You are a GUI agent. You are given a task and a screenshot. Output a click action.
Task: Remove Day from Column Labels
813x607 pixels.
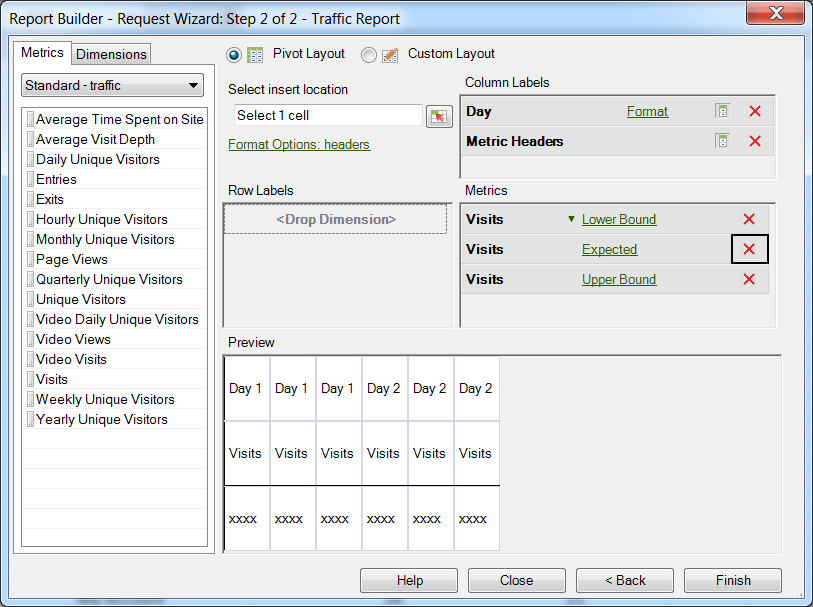tap(755, 111)
